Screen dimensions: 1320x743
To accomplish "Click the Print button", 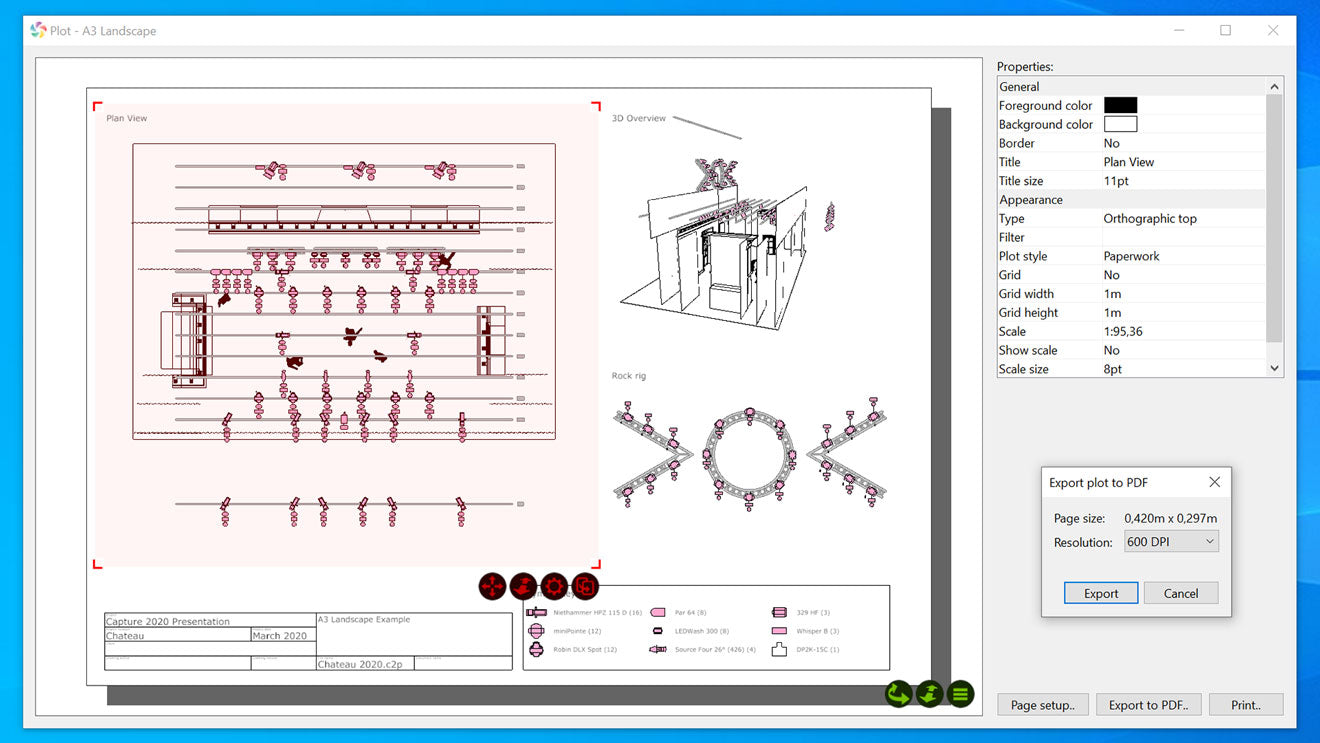I will 1245,705.
